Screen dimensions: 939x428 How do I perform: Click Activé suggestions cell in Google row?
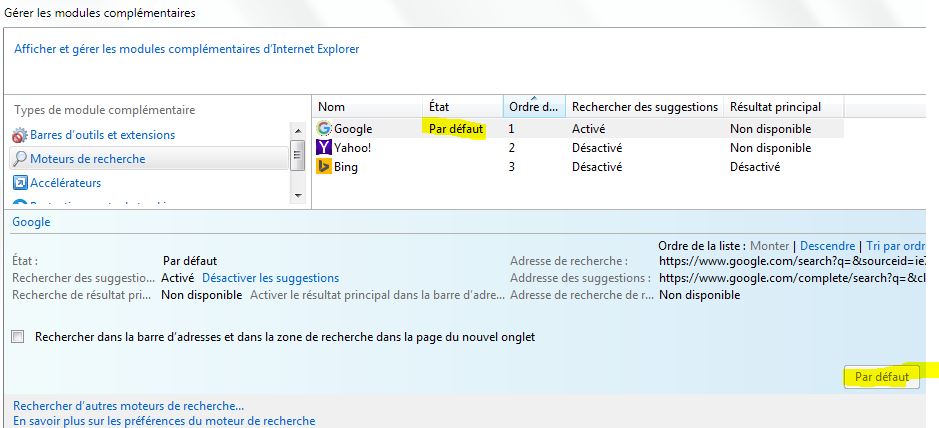[589, 129]
